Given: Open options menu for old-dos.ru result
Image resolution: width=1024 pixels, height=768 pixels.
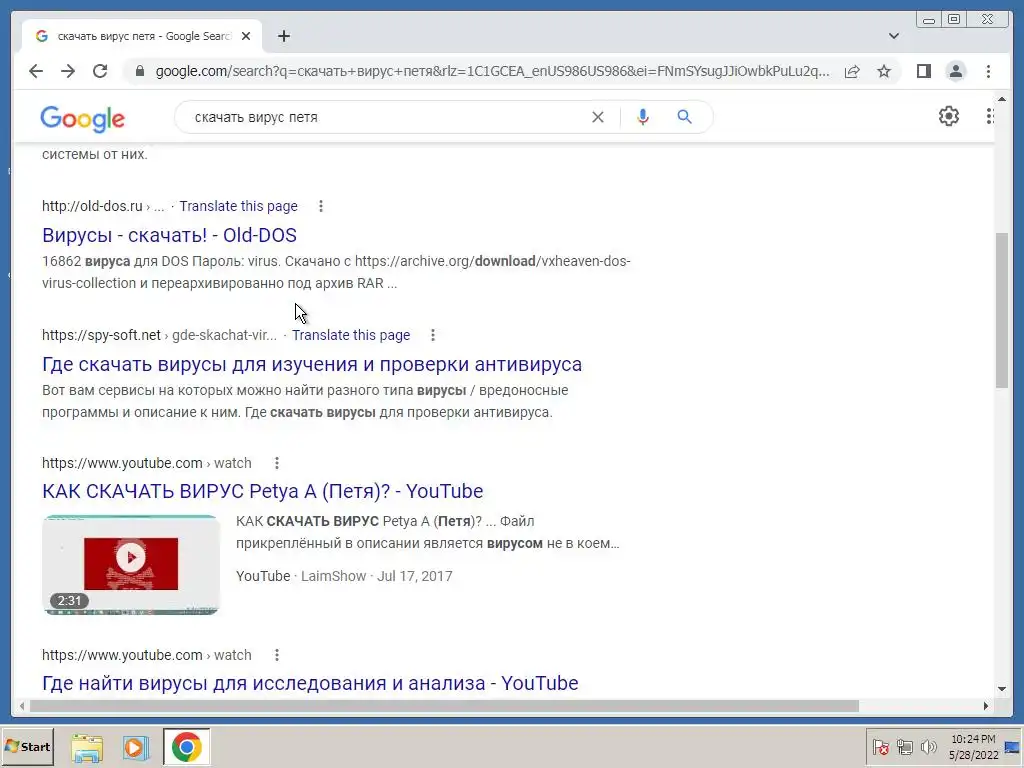Looking at the screenshot, I should pyautogui.click(x=321, y=206).
